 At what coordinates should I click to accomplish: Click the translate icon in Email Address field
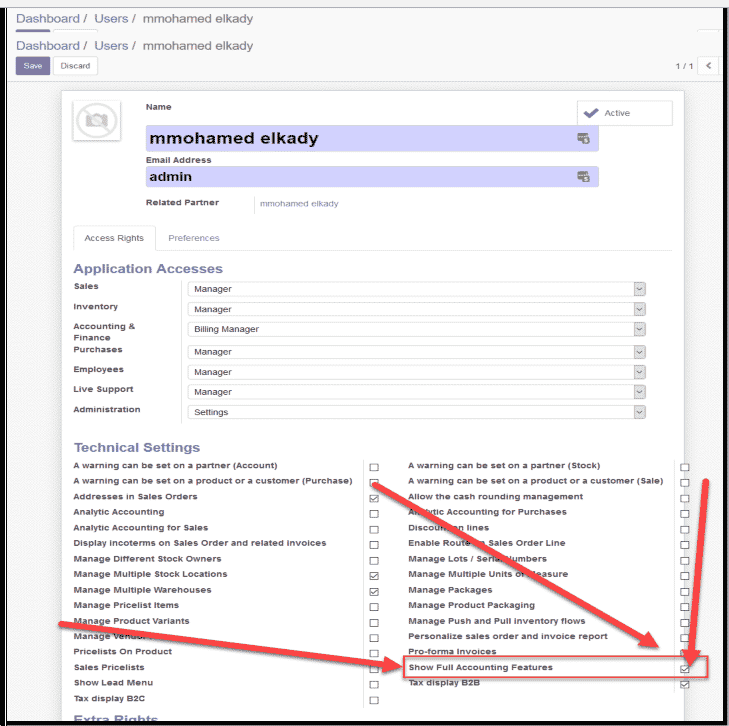click(x=583, y=177)
